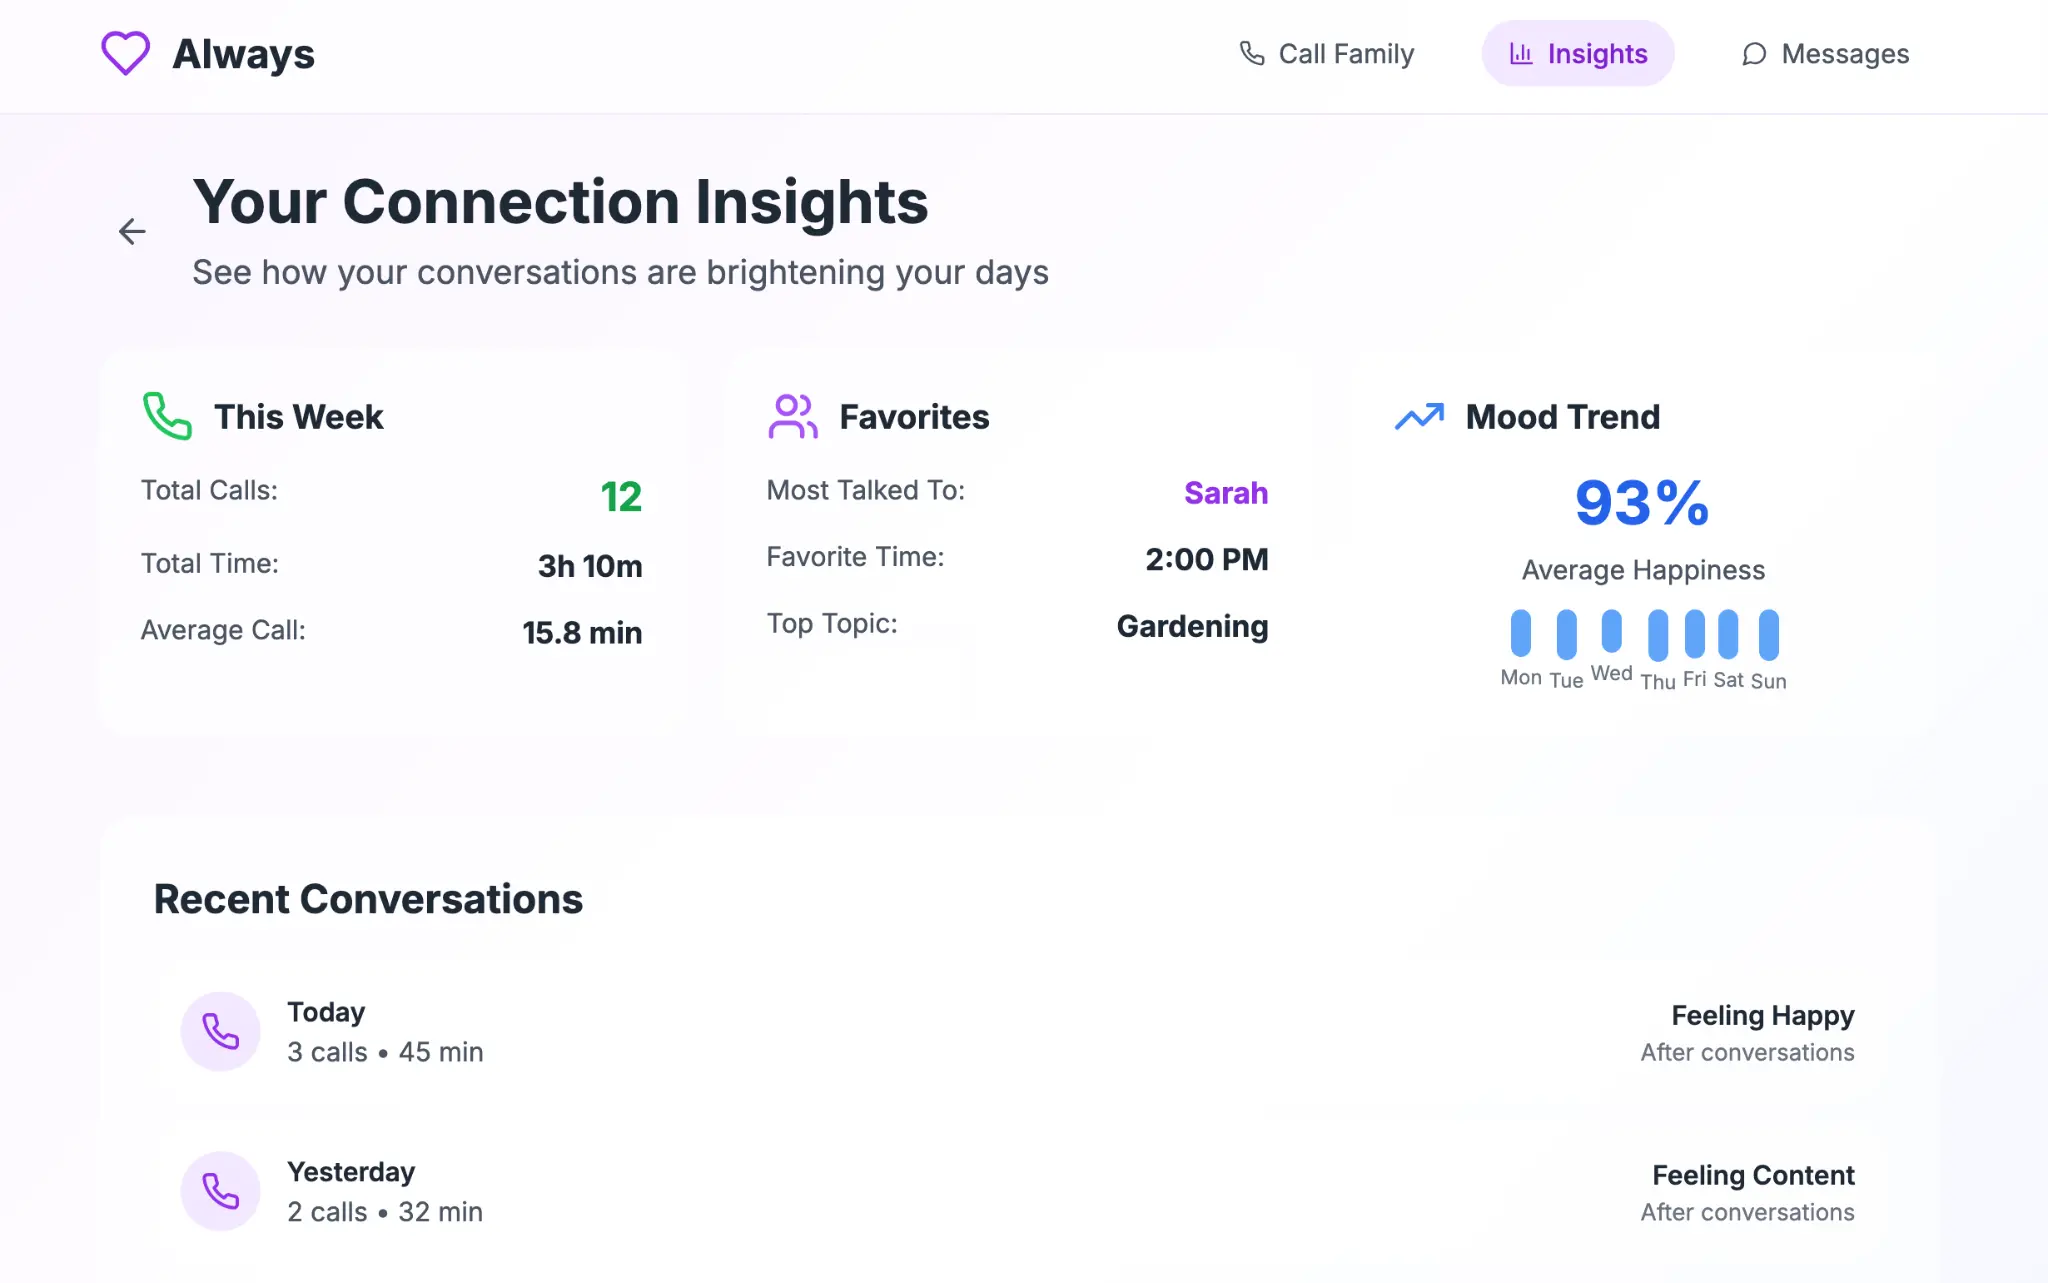Click the Thursday mood bar

[x=1658, y=635]
